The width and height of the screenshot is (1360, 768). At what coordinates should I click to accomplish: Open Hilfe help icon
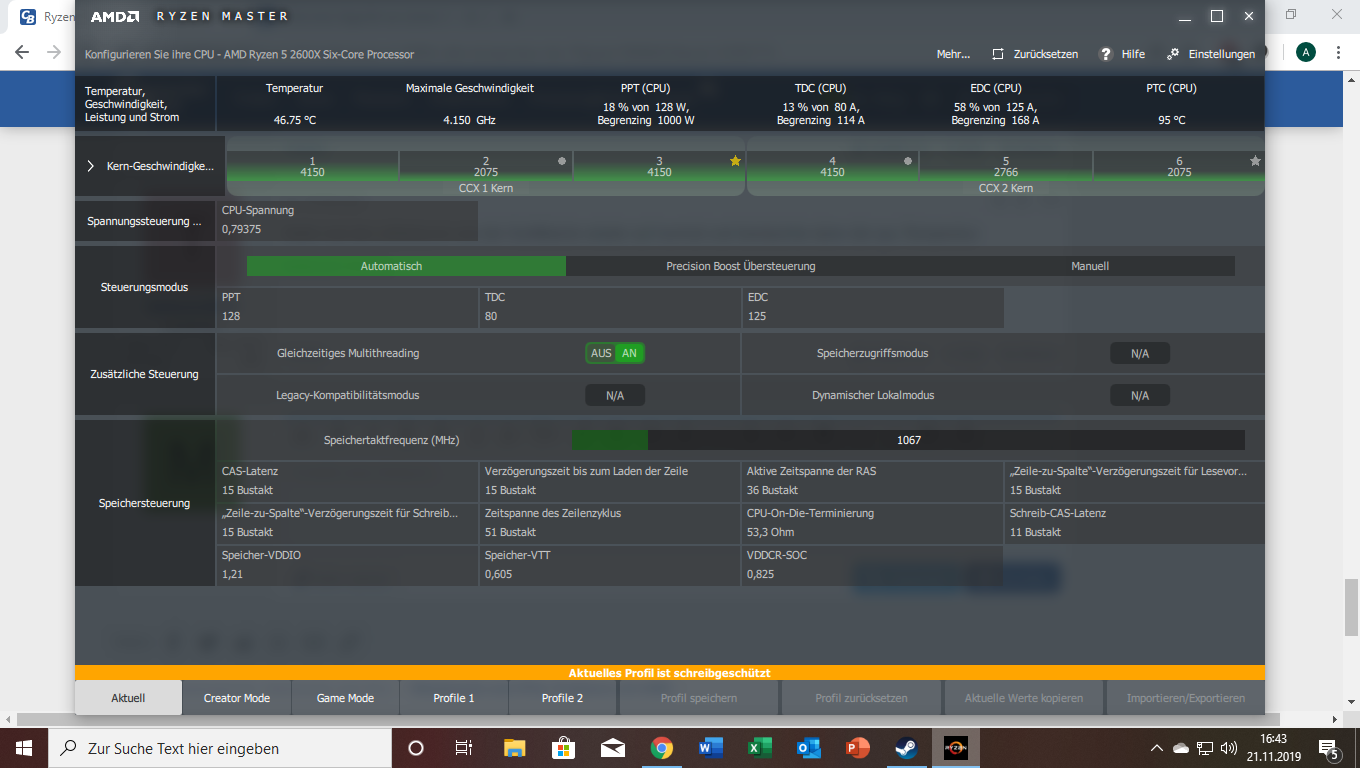click(1106, 54)
